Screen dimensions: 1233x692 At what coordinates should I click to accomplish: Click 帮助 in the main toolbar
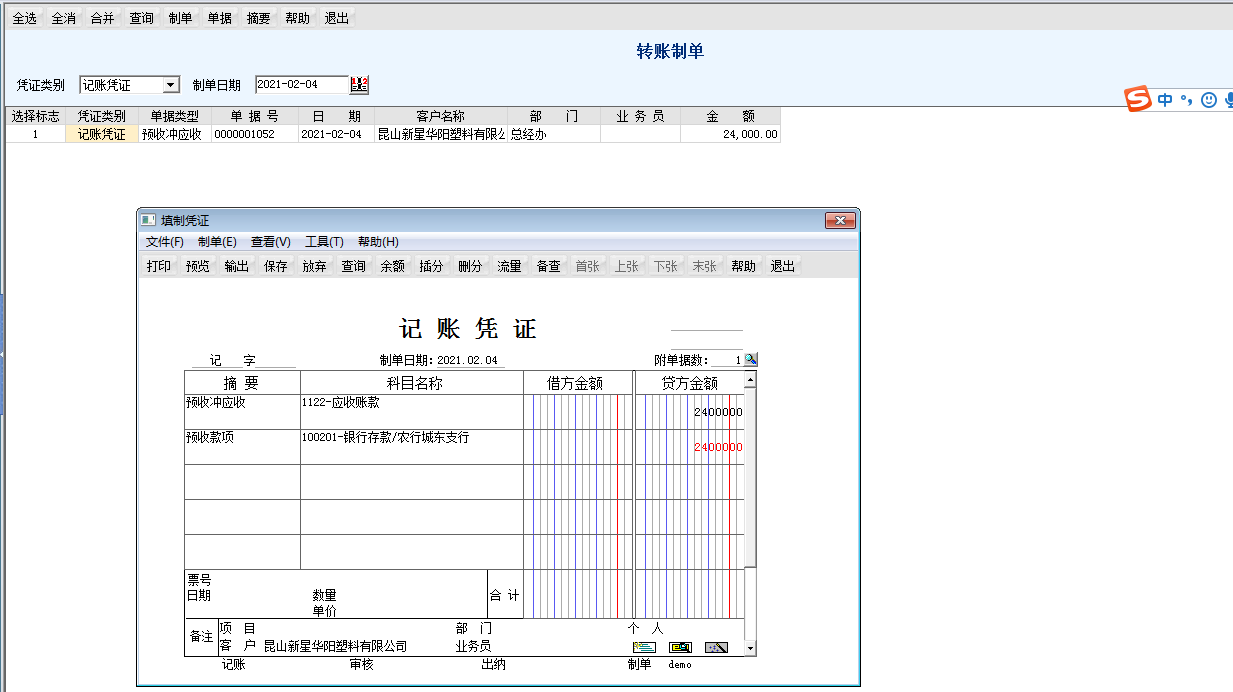[x=297, y=18]
